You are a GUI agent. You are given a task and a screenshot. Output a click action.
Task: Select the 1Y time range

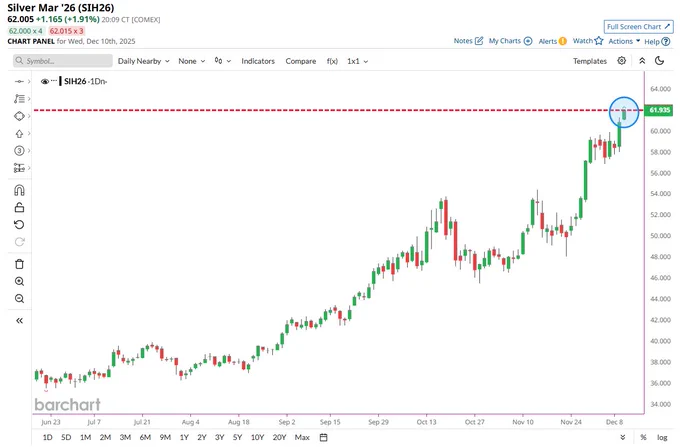point(184,437)
